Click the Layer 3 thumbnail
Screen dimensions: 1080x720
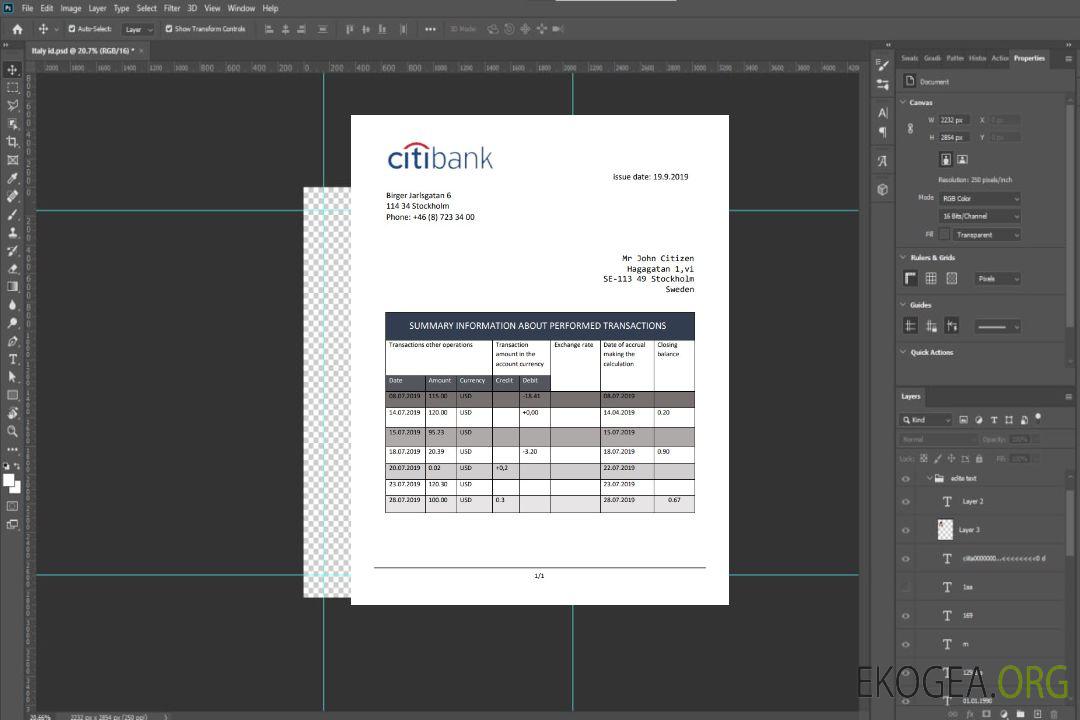[x=945, y=530]
